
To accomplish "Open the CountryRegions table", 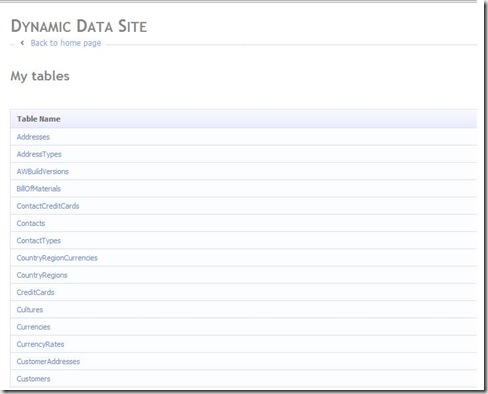I will click(42, 275).
